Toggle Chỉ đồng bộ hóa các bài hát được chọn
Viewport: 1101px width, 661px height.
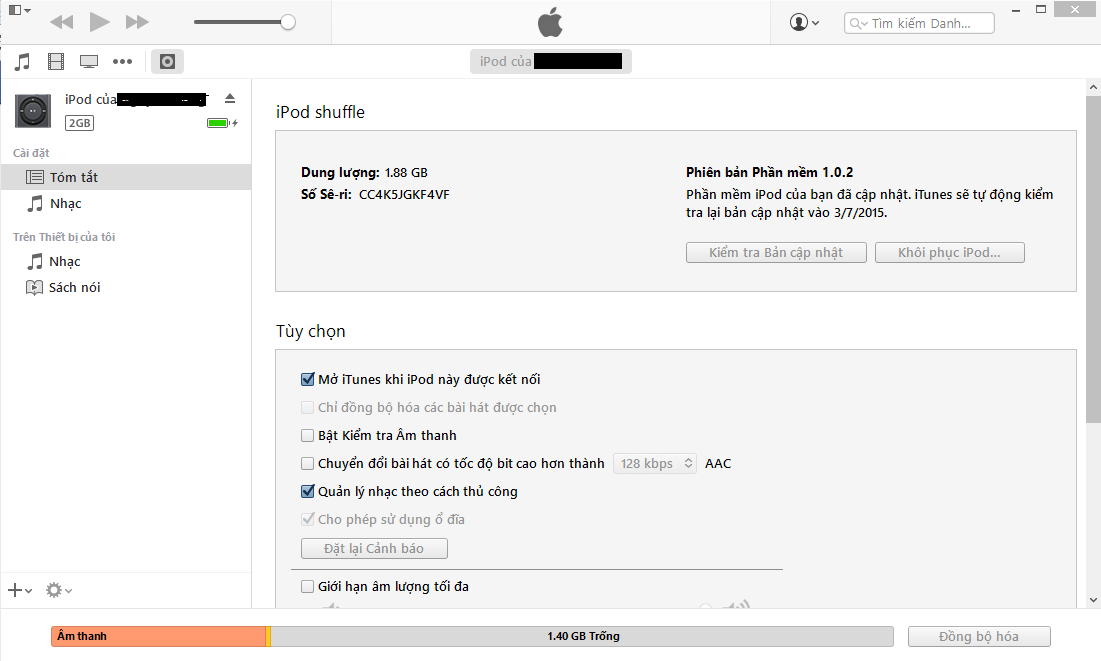pyautogui.click(x=308, y=407)
